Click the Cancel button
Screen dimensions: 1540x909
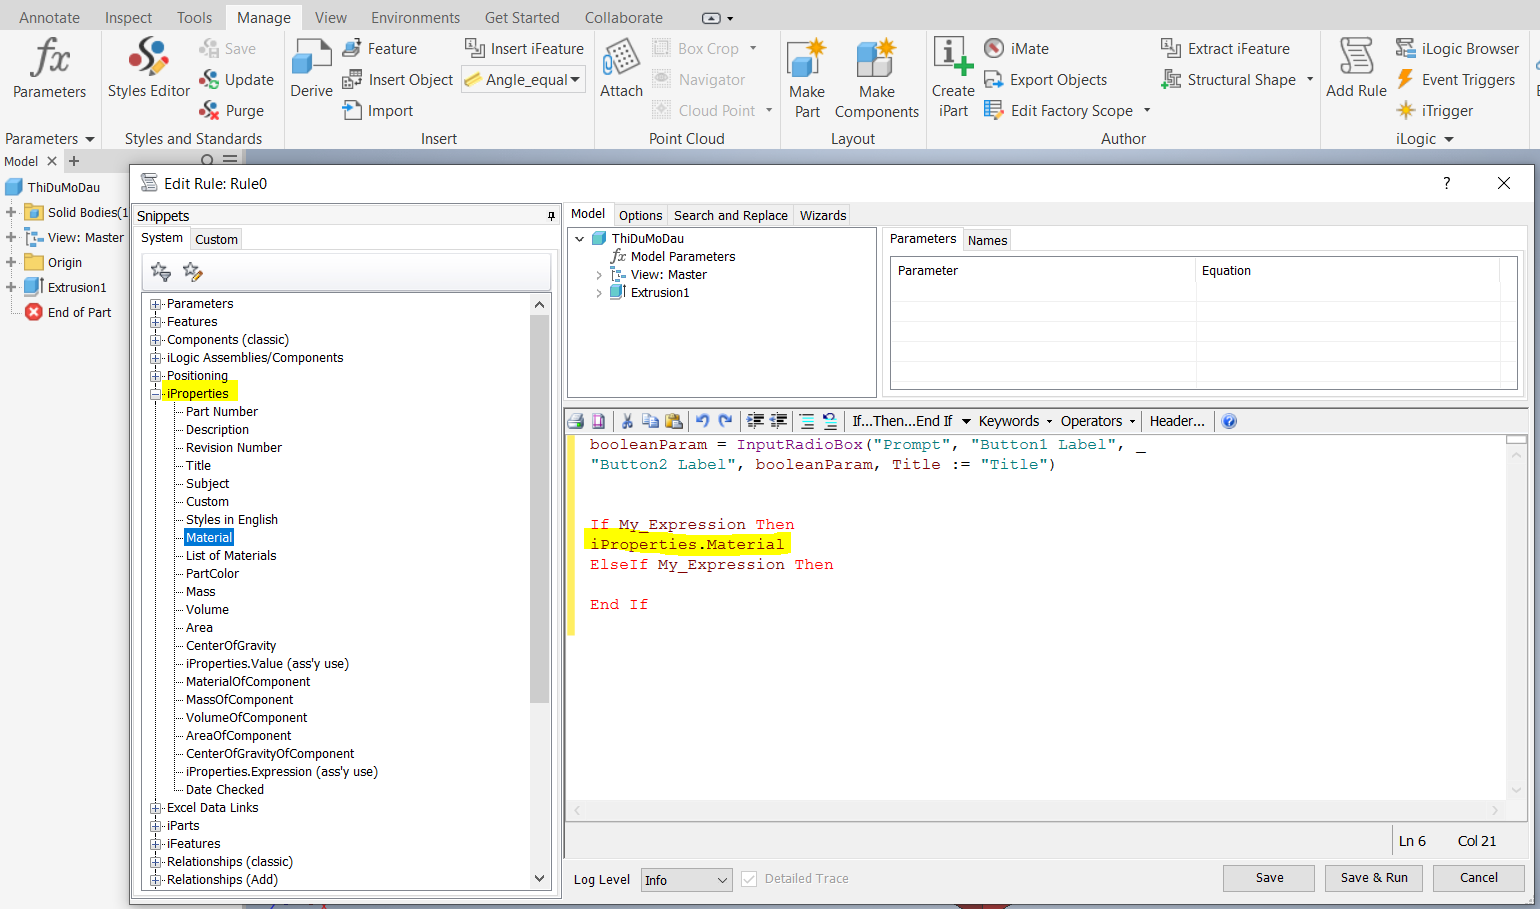tap(1479, 877)
